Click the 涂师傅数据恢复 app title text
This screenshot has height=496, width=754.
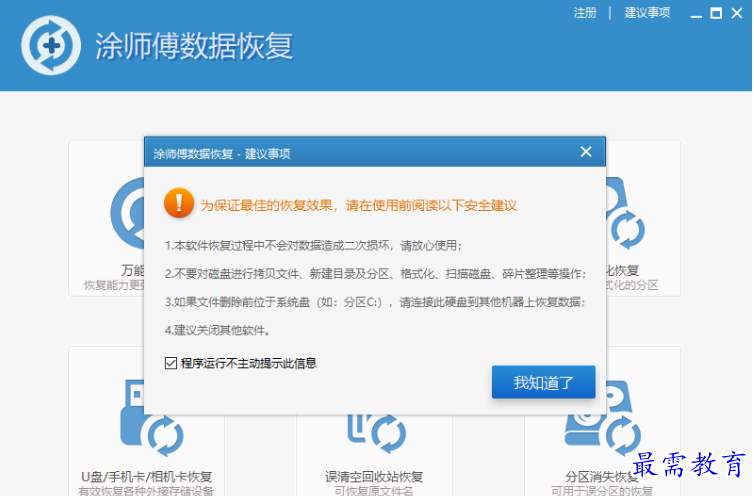[194, 46]
